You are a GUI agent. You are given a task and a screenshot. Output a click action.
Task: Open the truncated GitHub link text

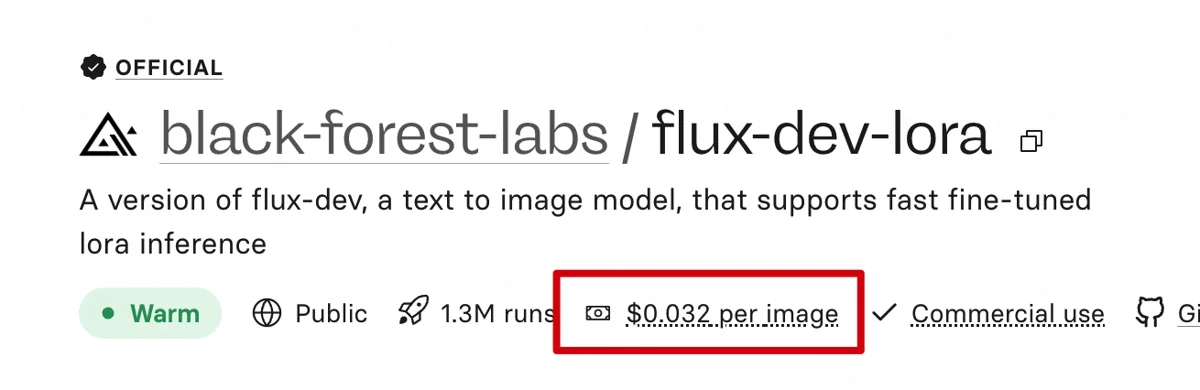point(1189,314)
